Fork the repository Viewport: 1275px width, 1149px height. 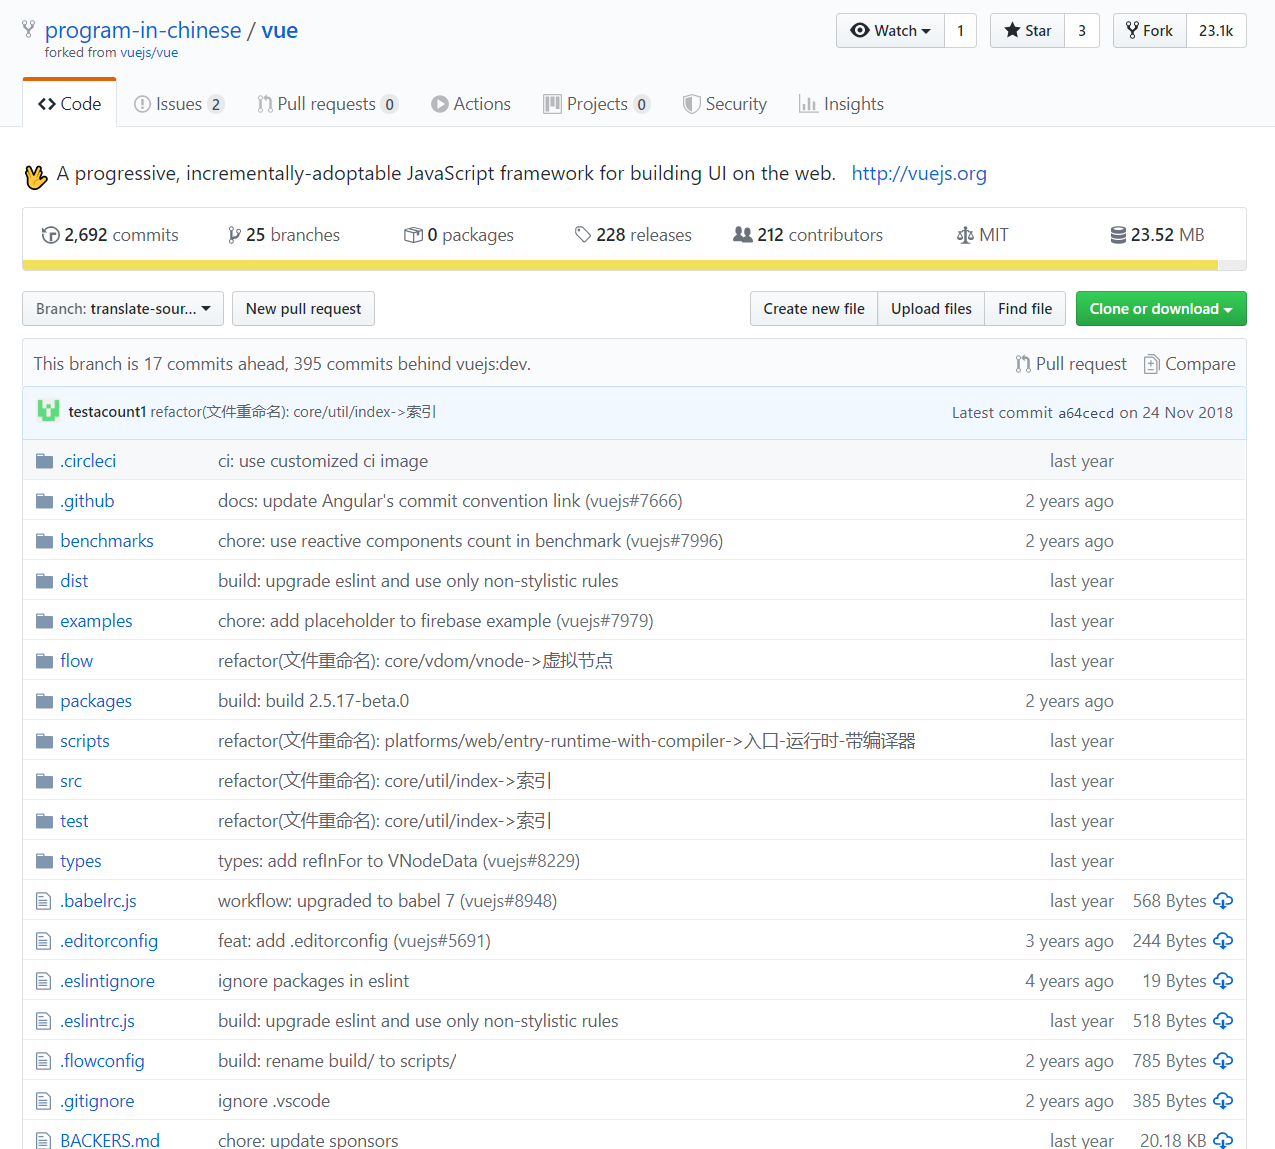[x=1149, y=30]
